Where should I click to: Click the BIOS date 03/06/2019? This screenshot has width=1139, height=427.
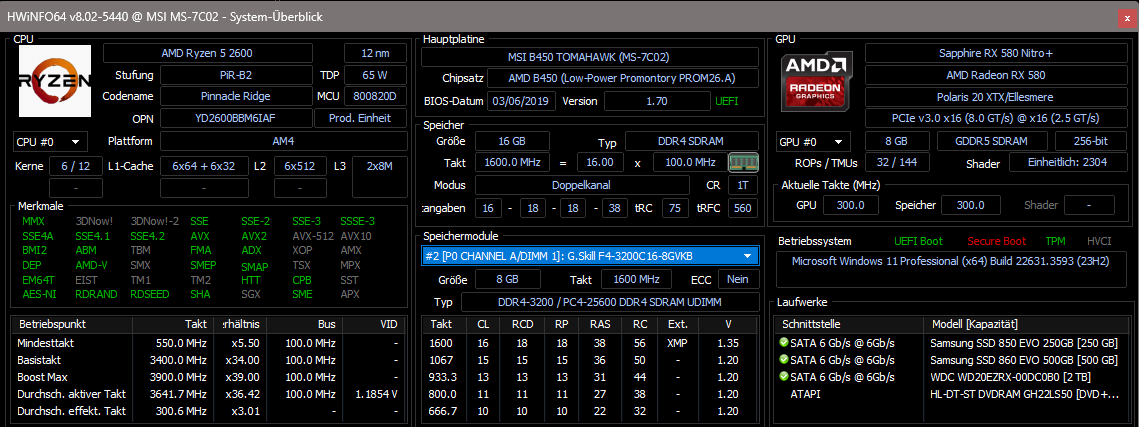521,101
